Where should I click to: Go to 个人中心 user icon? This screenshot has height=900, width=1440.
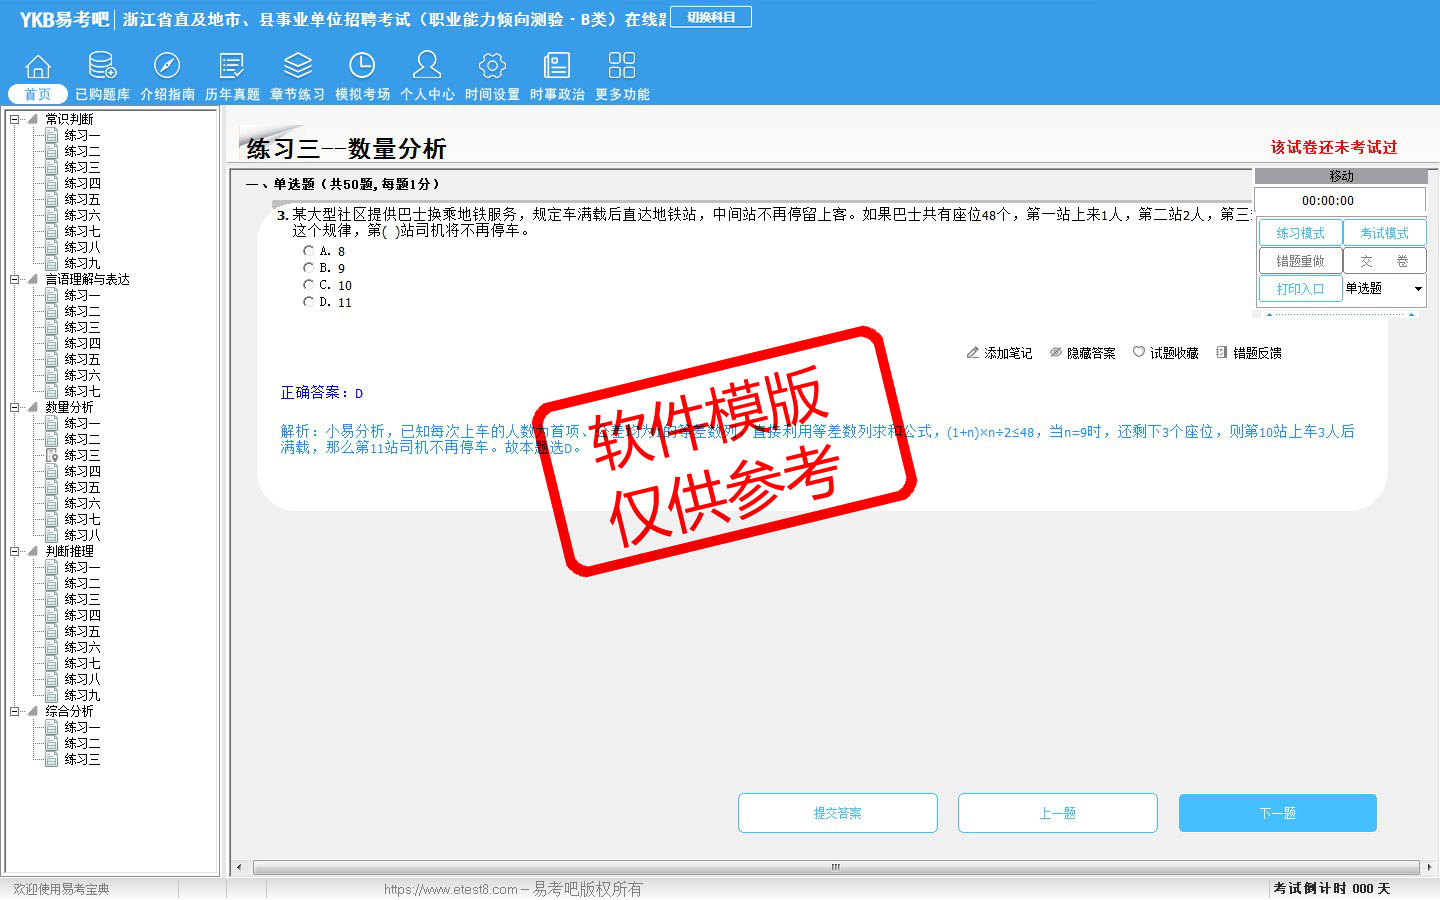tap(427, 66)
